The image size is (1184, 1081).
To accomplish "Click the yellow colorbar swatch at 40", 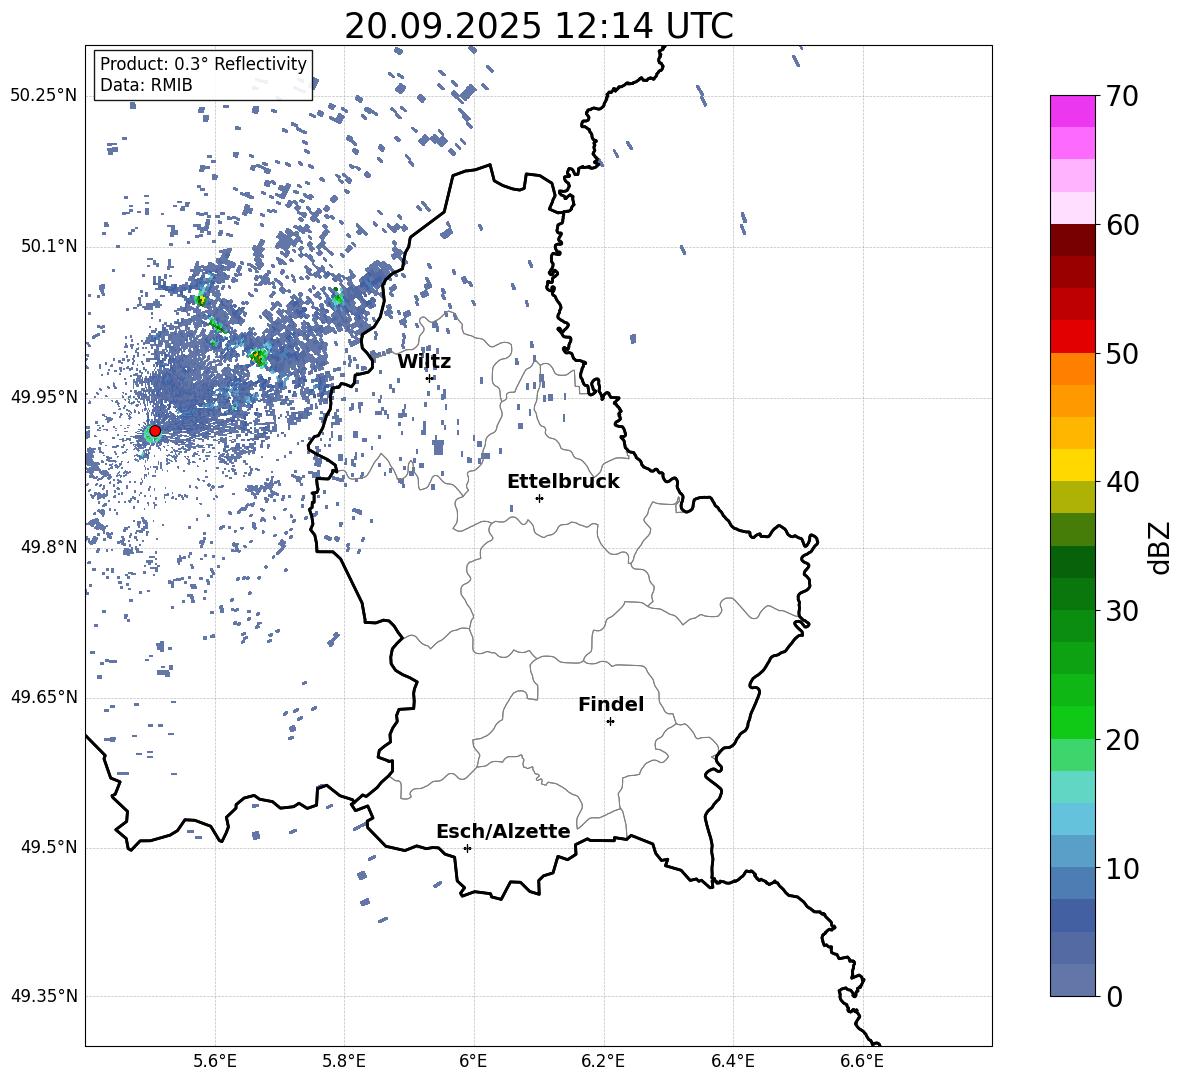I will [x=1072, y=465].
